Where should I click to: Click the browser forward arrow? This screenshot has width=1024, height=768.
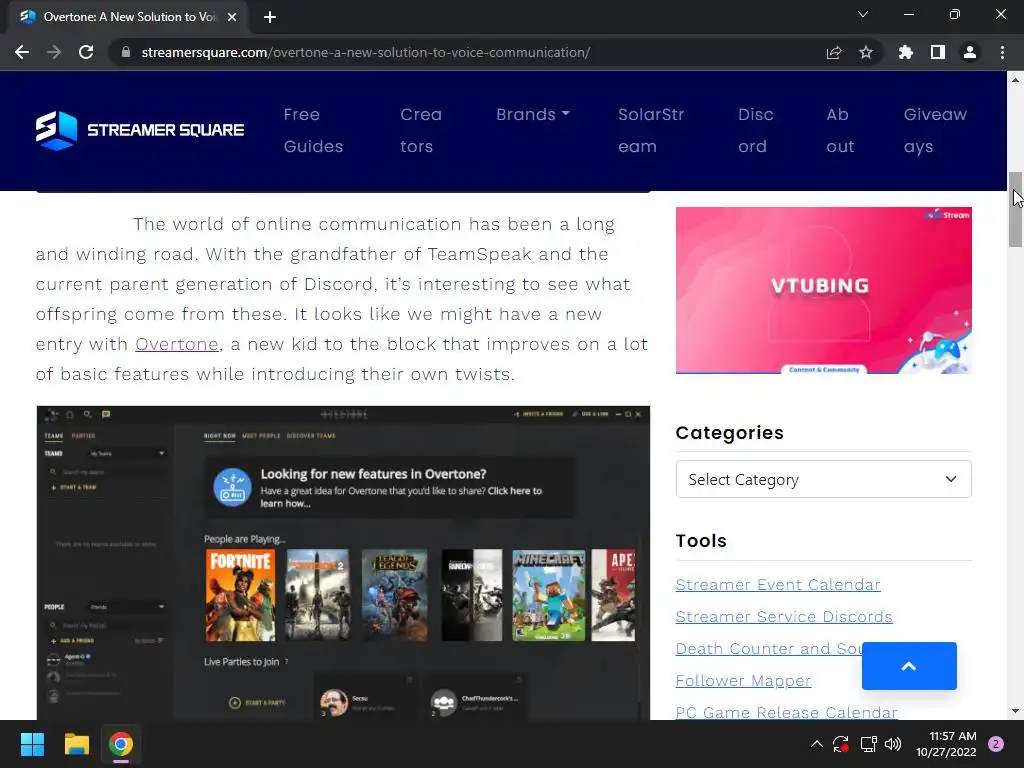[54, 52]
